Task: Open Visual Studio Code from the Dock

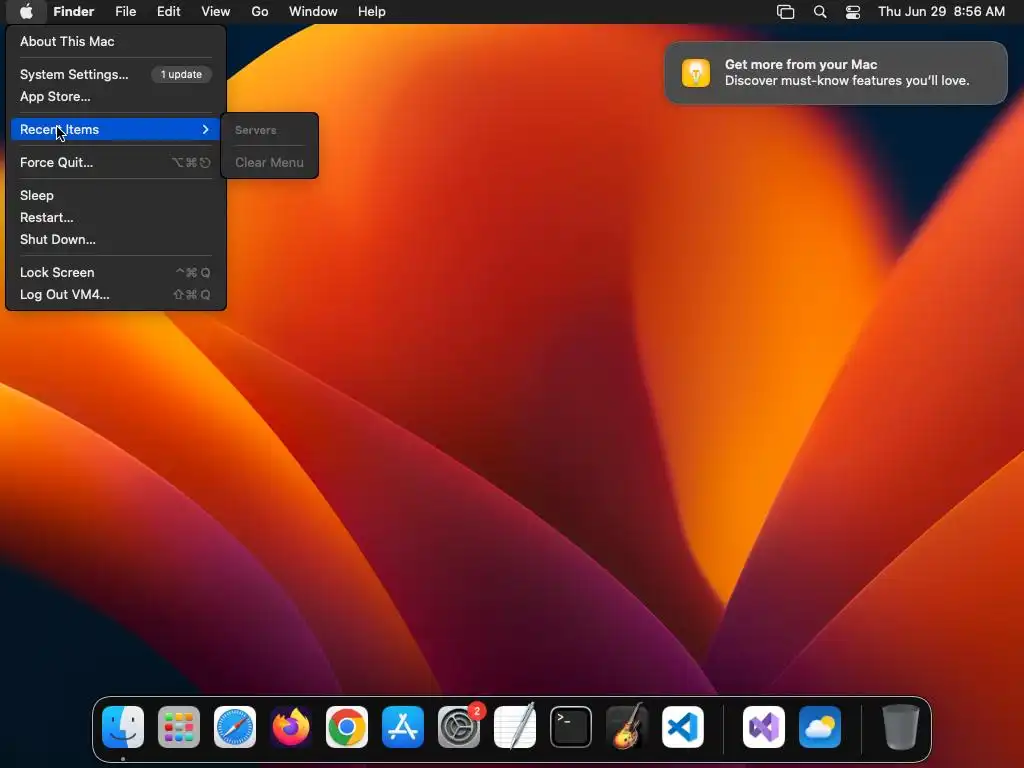Action: coord(682,727)
